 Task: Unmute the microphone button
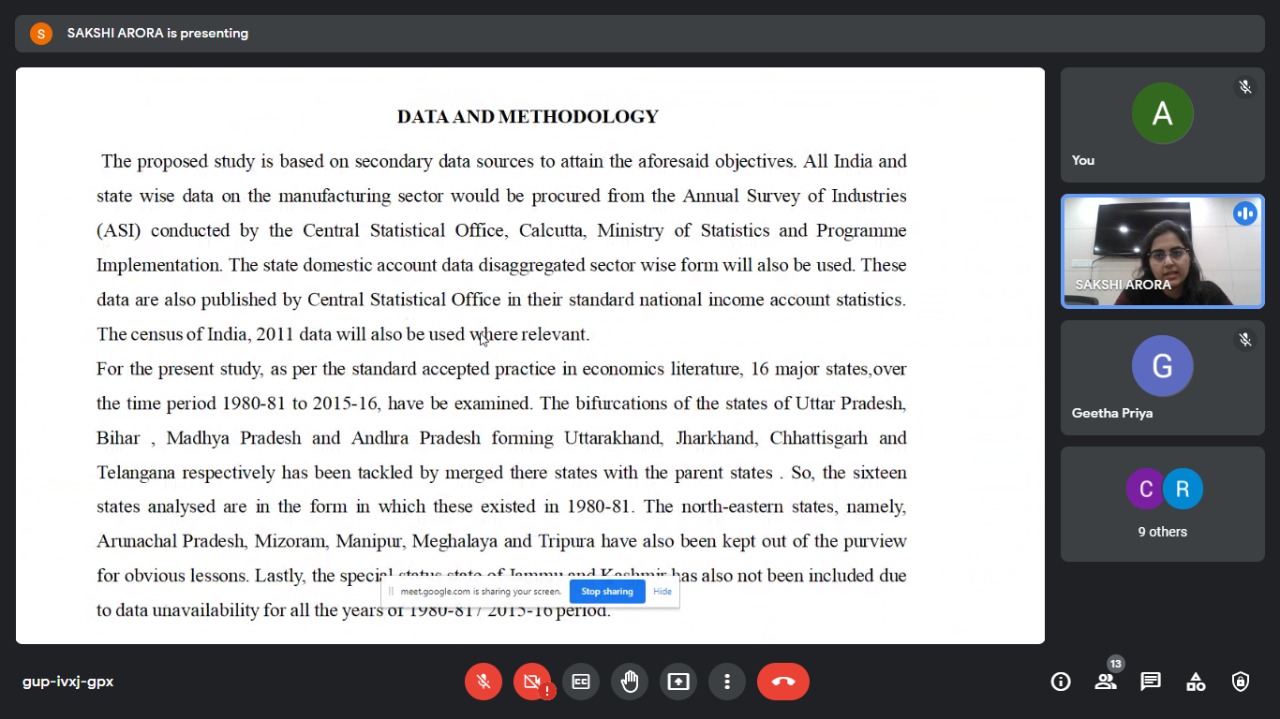coord(483,682)
